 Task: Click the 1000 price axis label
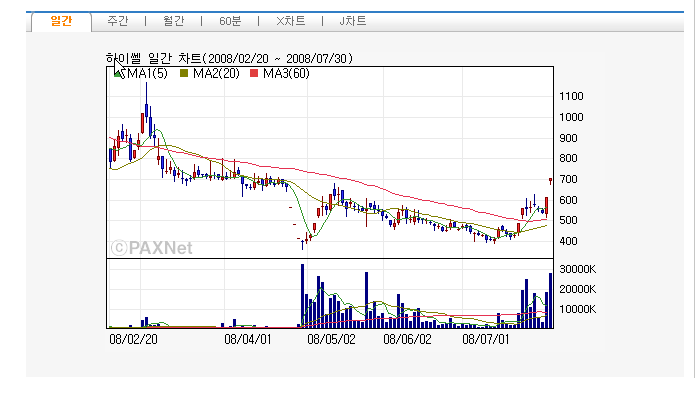[571, 117]
